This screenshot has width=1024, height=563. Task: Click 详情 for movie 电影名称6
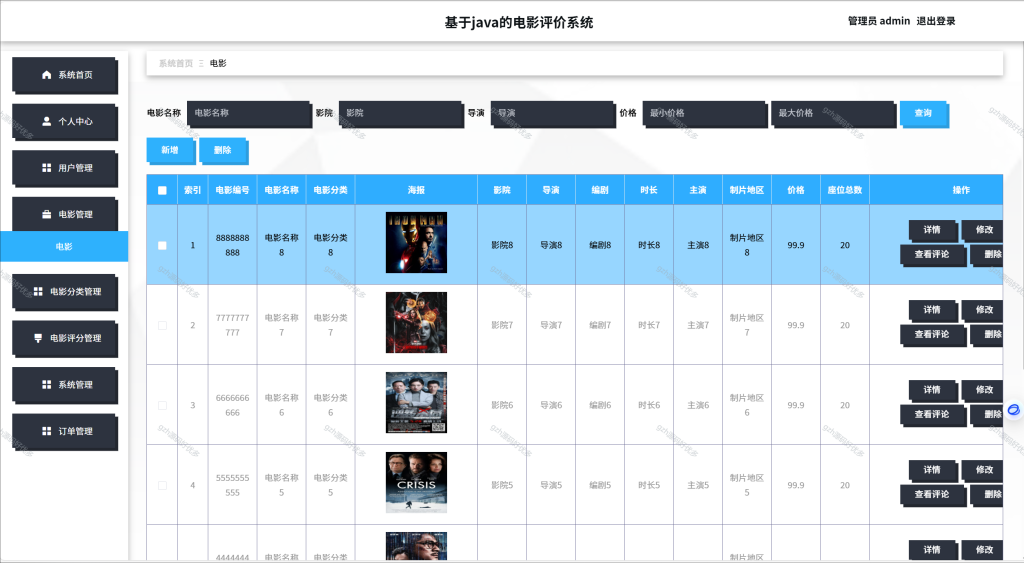coord(933,390)
